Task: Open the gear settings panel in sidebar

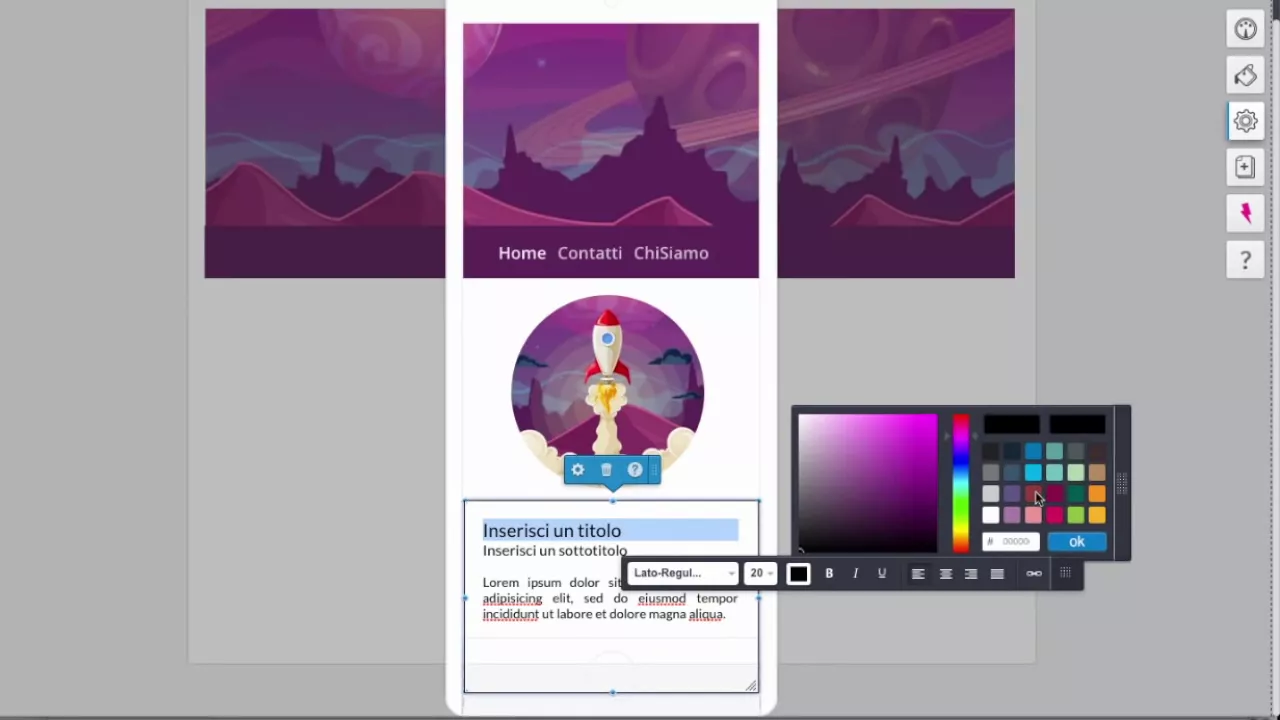Action: point(1245,121)
